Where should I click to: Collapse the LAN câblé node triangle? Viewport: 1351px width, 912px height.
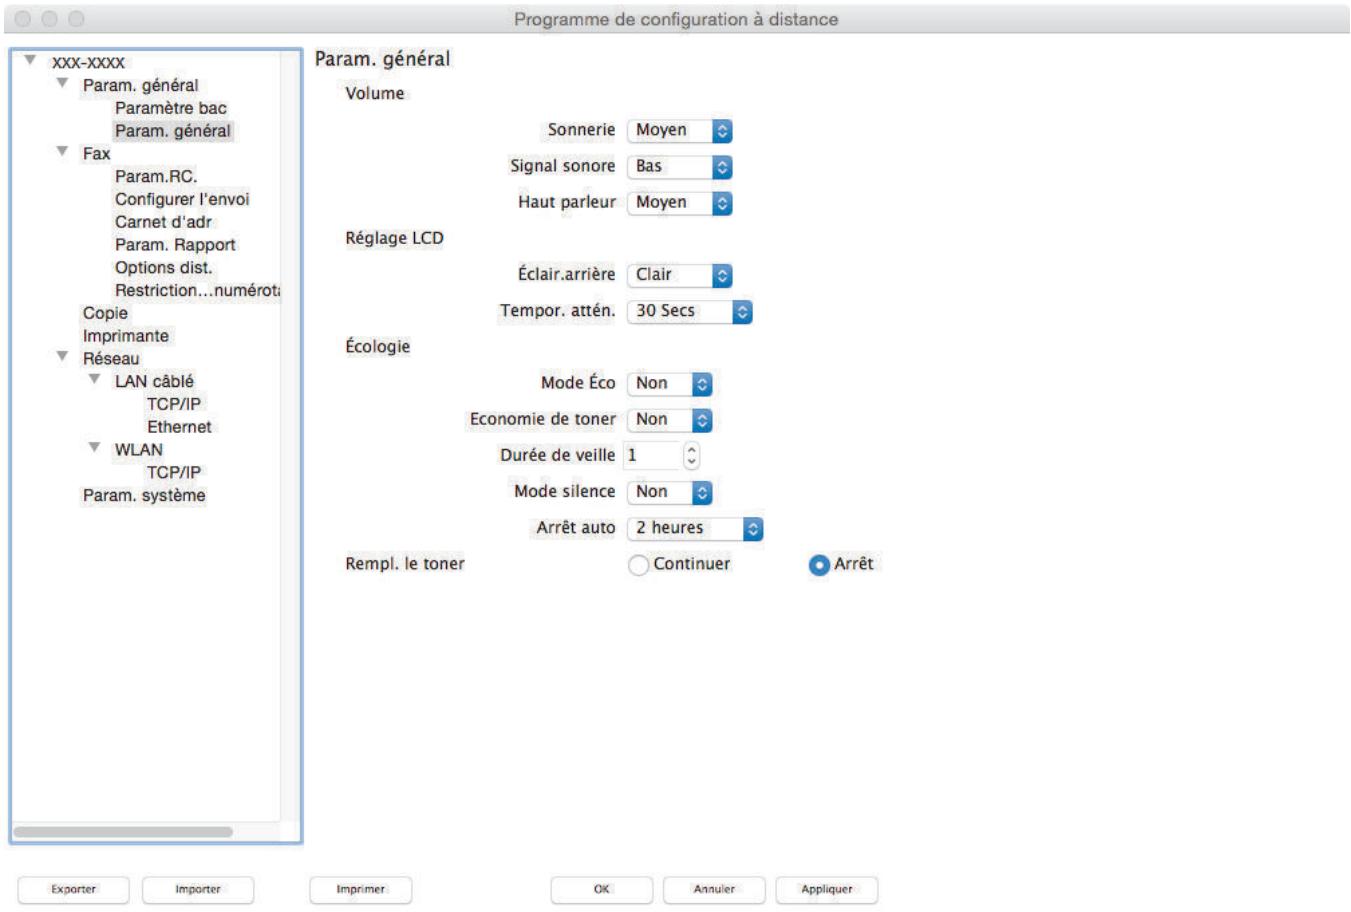pos(94,380)
